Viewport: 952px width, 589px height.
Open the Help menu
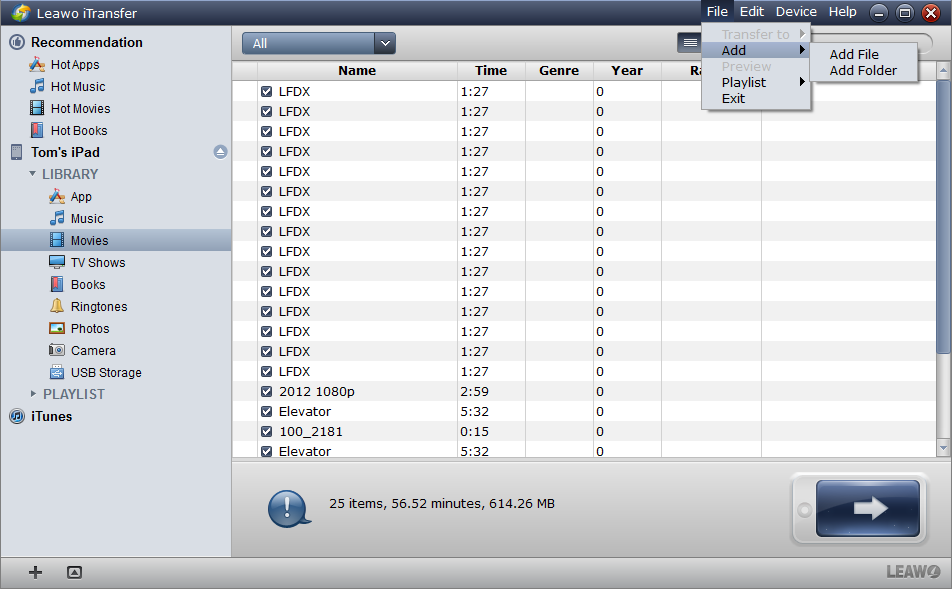(843, 12)
